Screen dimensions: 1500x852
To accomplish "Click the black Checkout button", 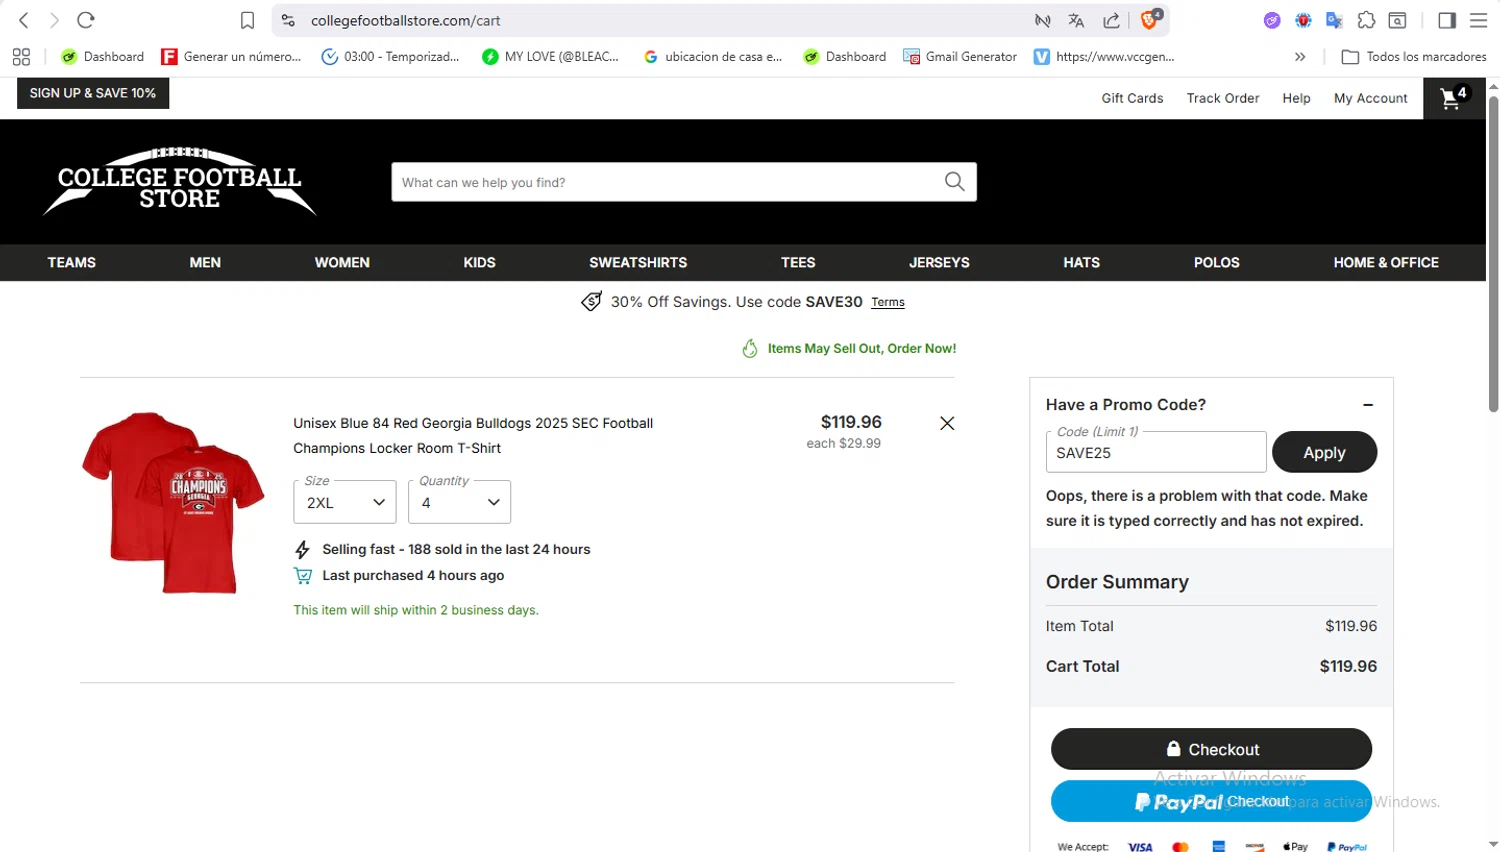I will point(1211,749).
